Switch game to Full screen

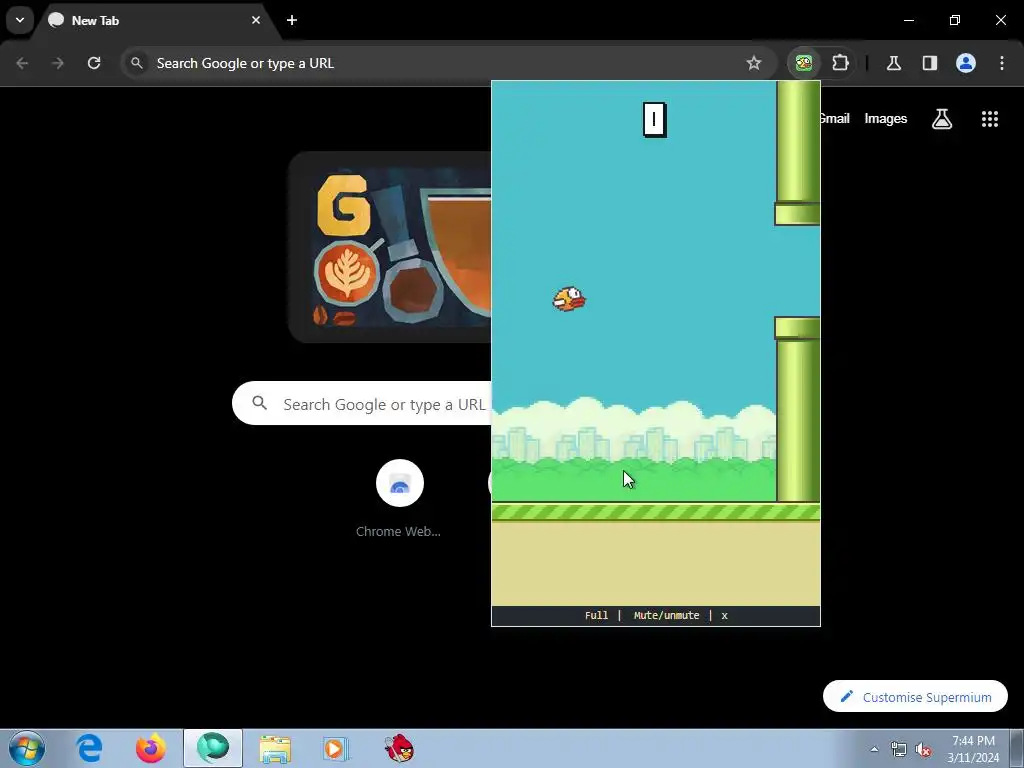pos(596,616)
